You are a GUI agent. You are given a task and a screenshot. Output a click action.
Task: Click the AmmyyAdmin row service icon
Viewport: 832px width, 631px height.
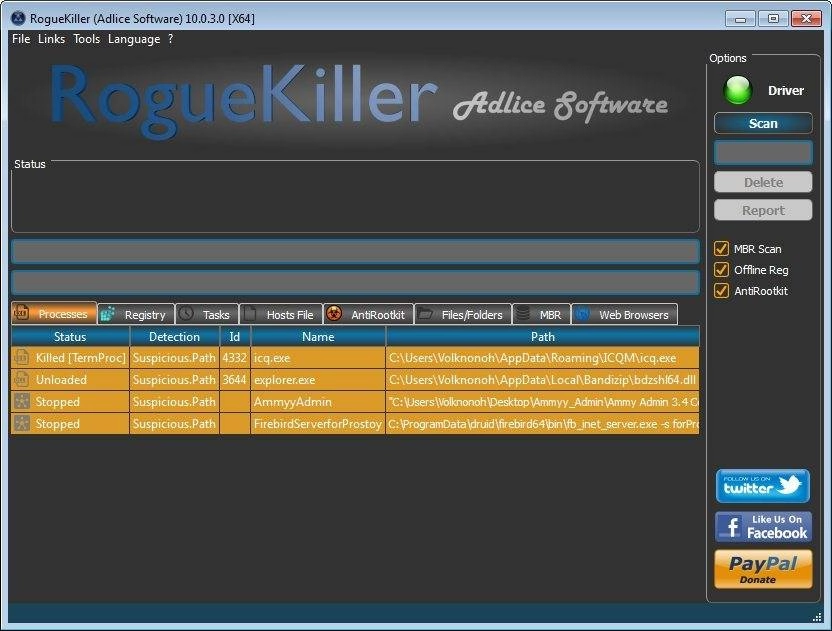pyautogui.click(x=21, y=402)
